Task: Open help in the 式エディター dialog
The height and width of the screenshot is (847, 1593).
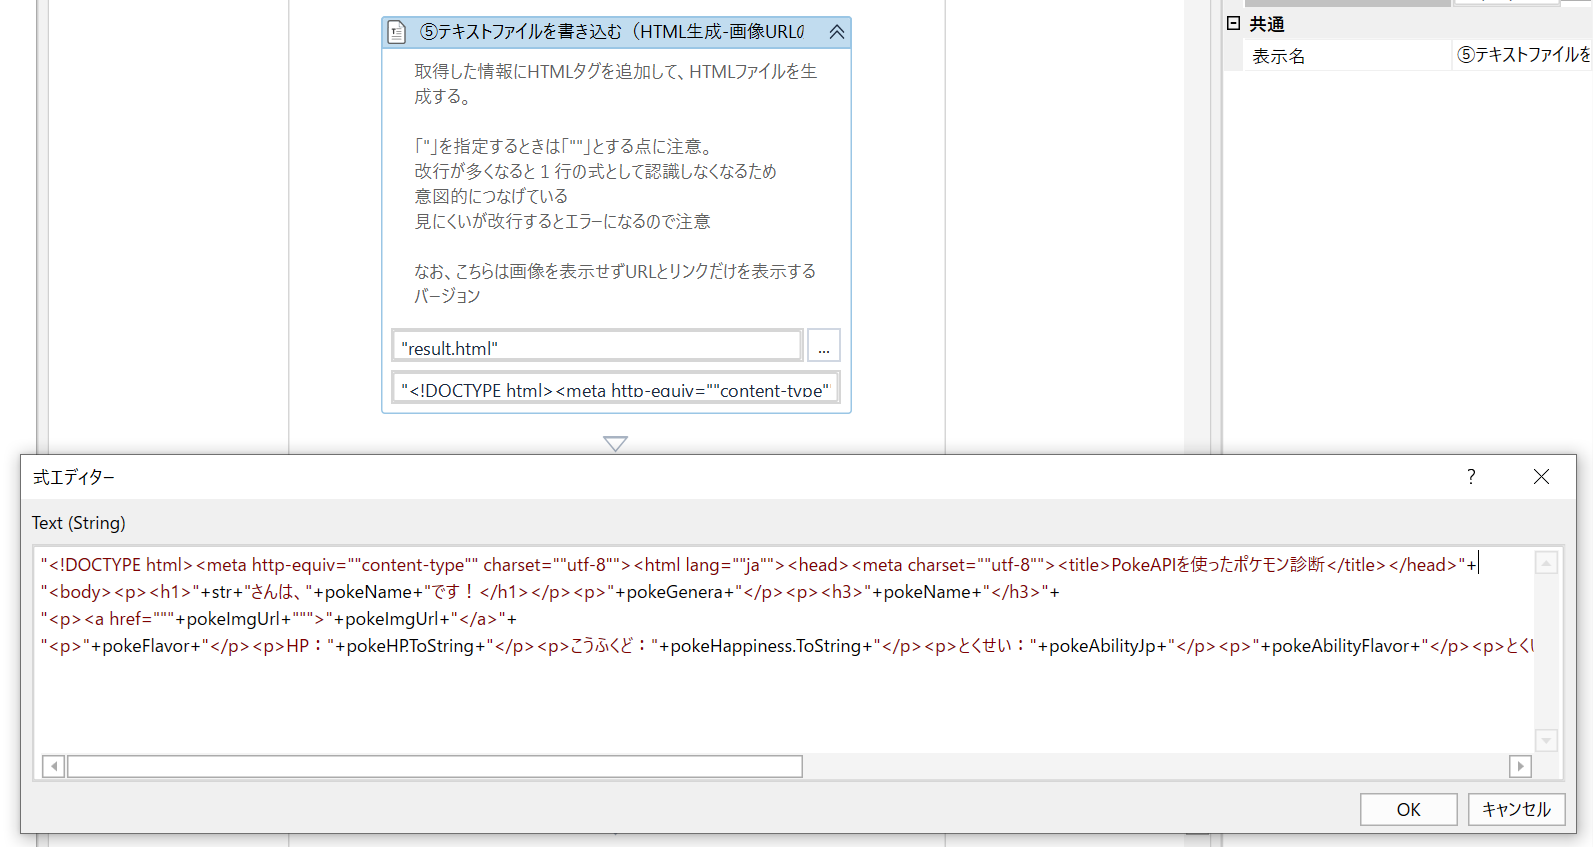Action: coord(1471,477)
